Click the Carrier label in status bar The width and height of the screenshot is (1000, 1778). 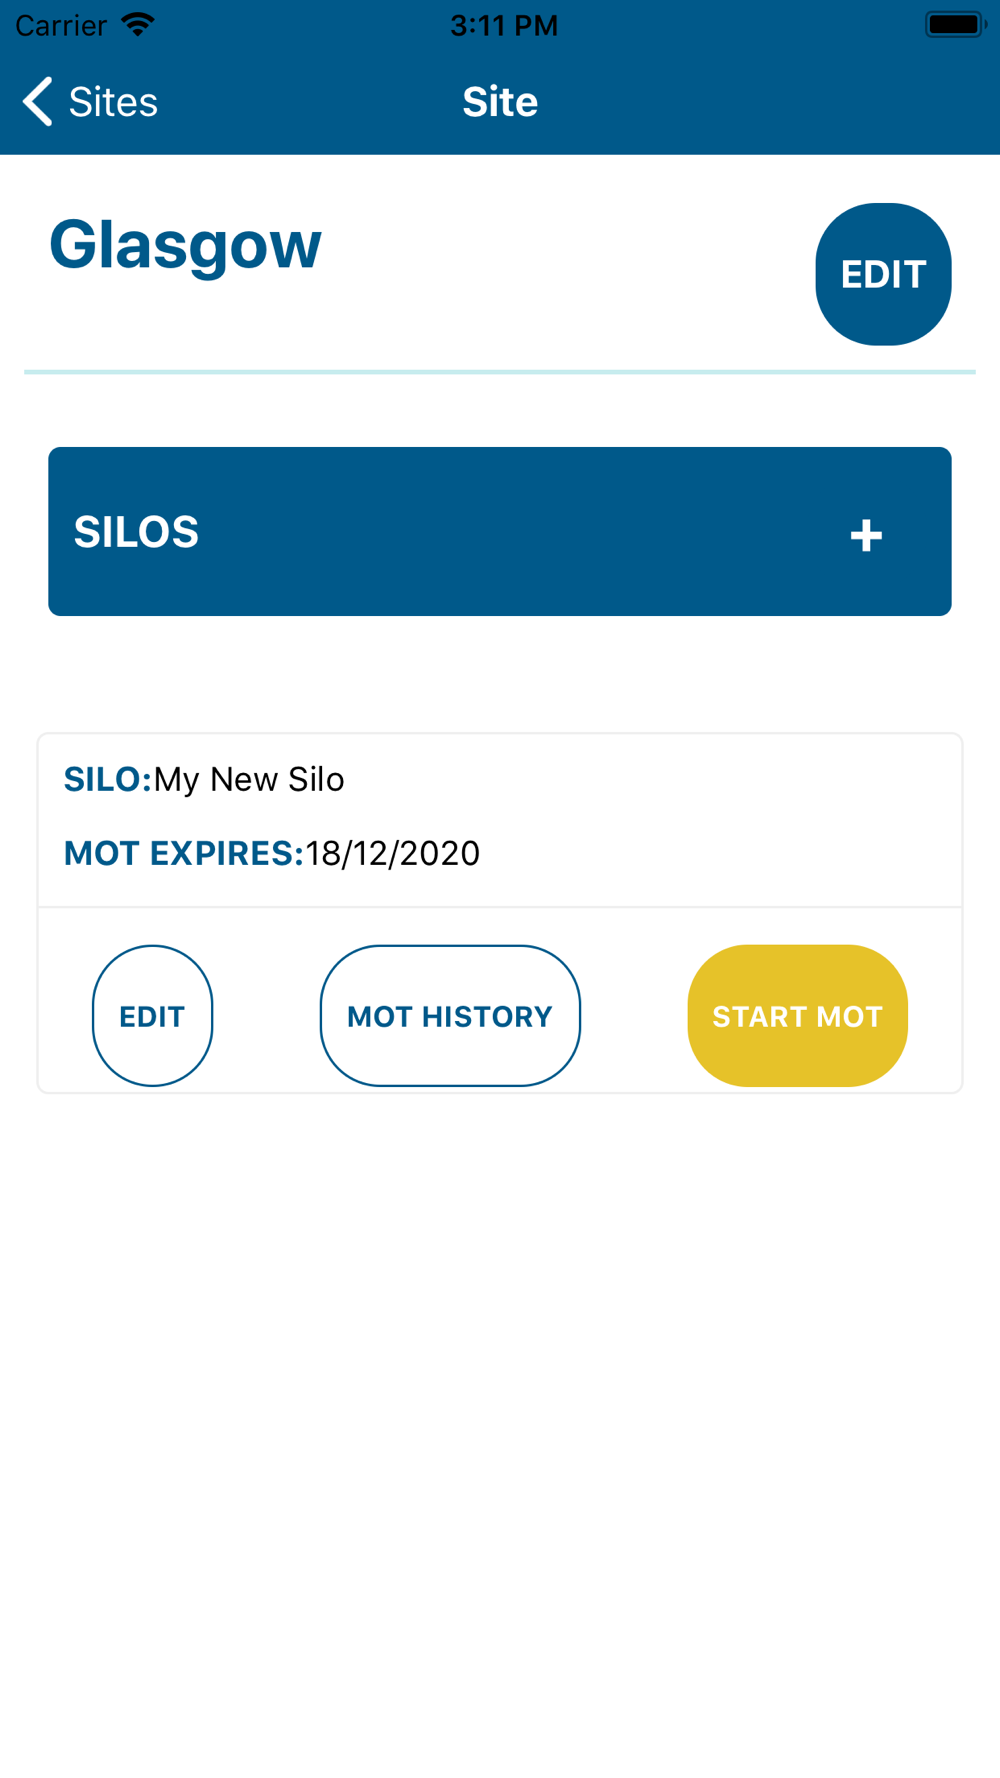point(61,25)
